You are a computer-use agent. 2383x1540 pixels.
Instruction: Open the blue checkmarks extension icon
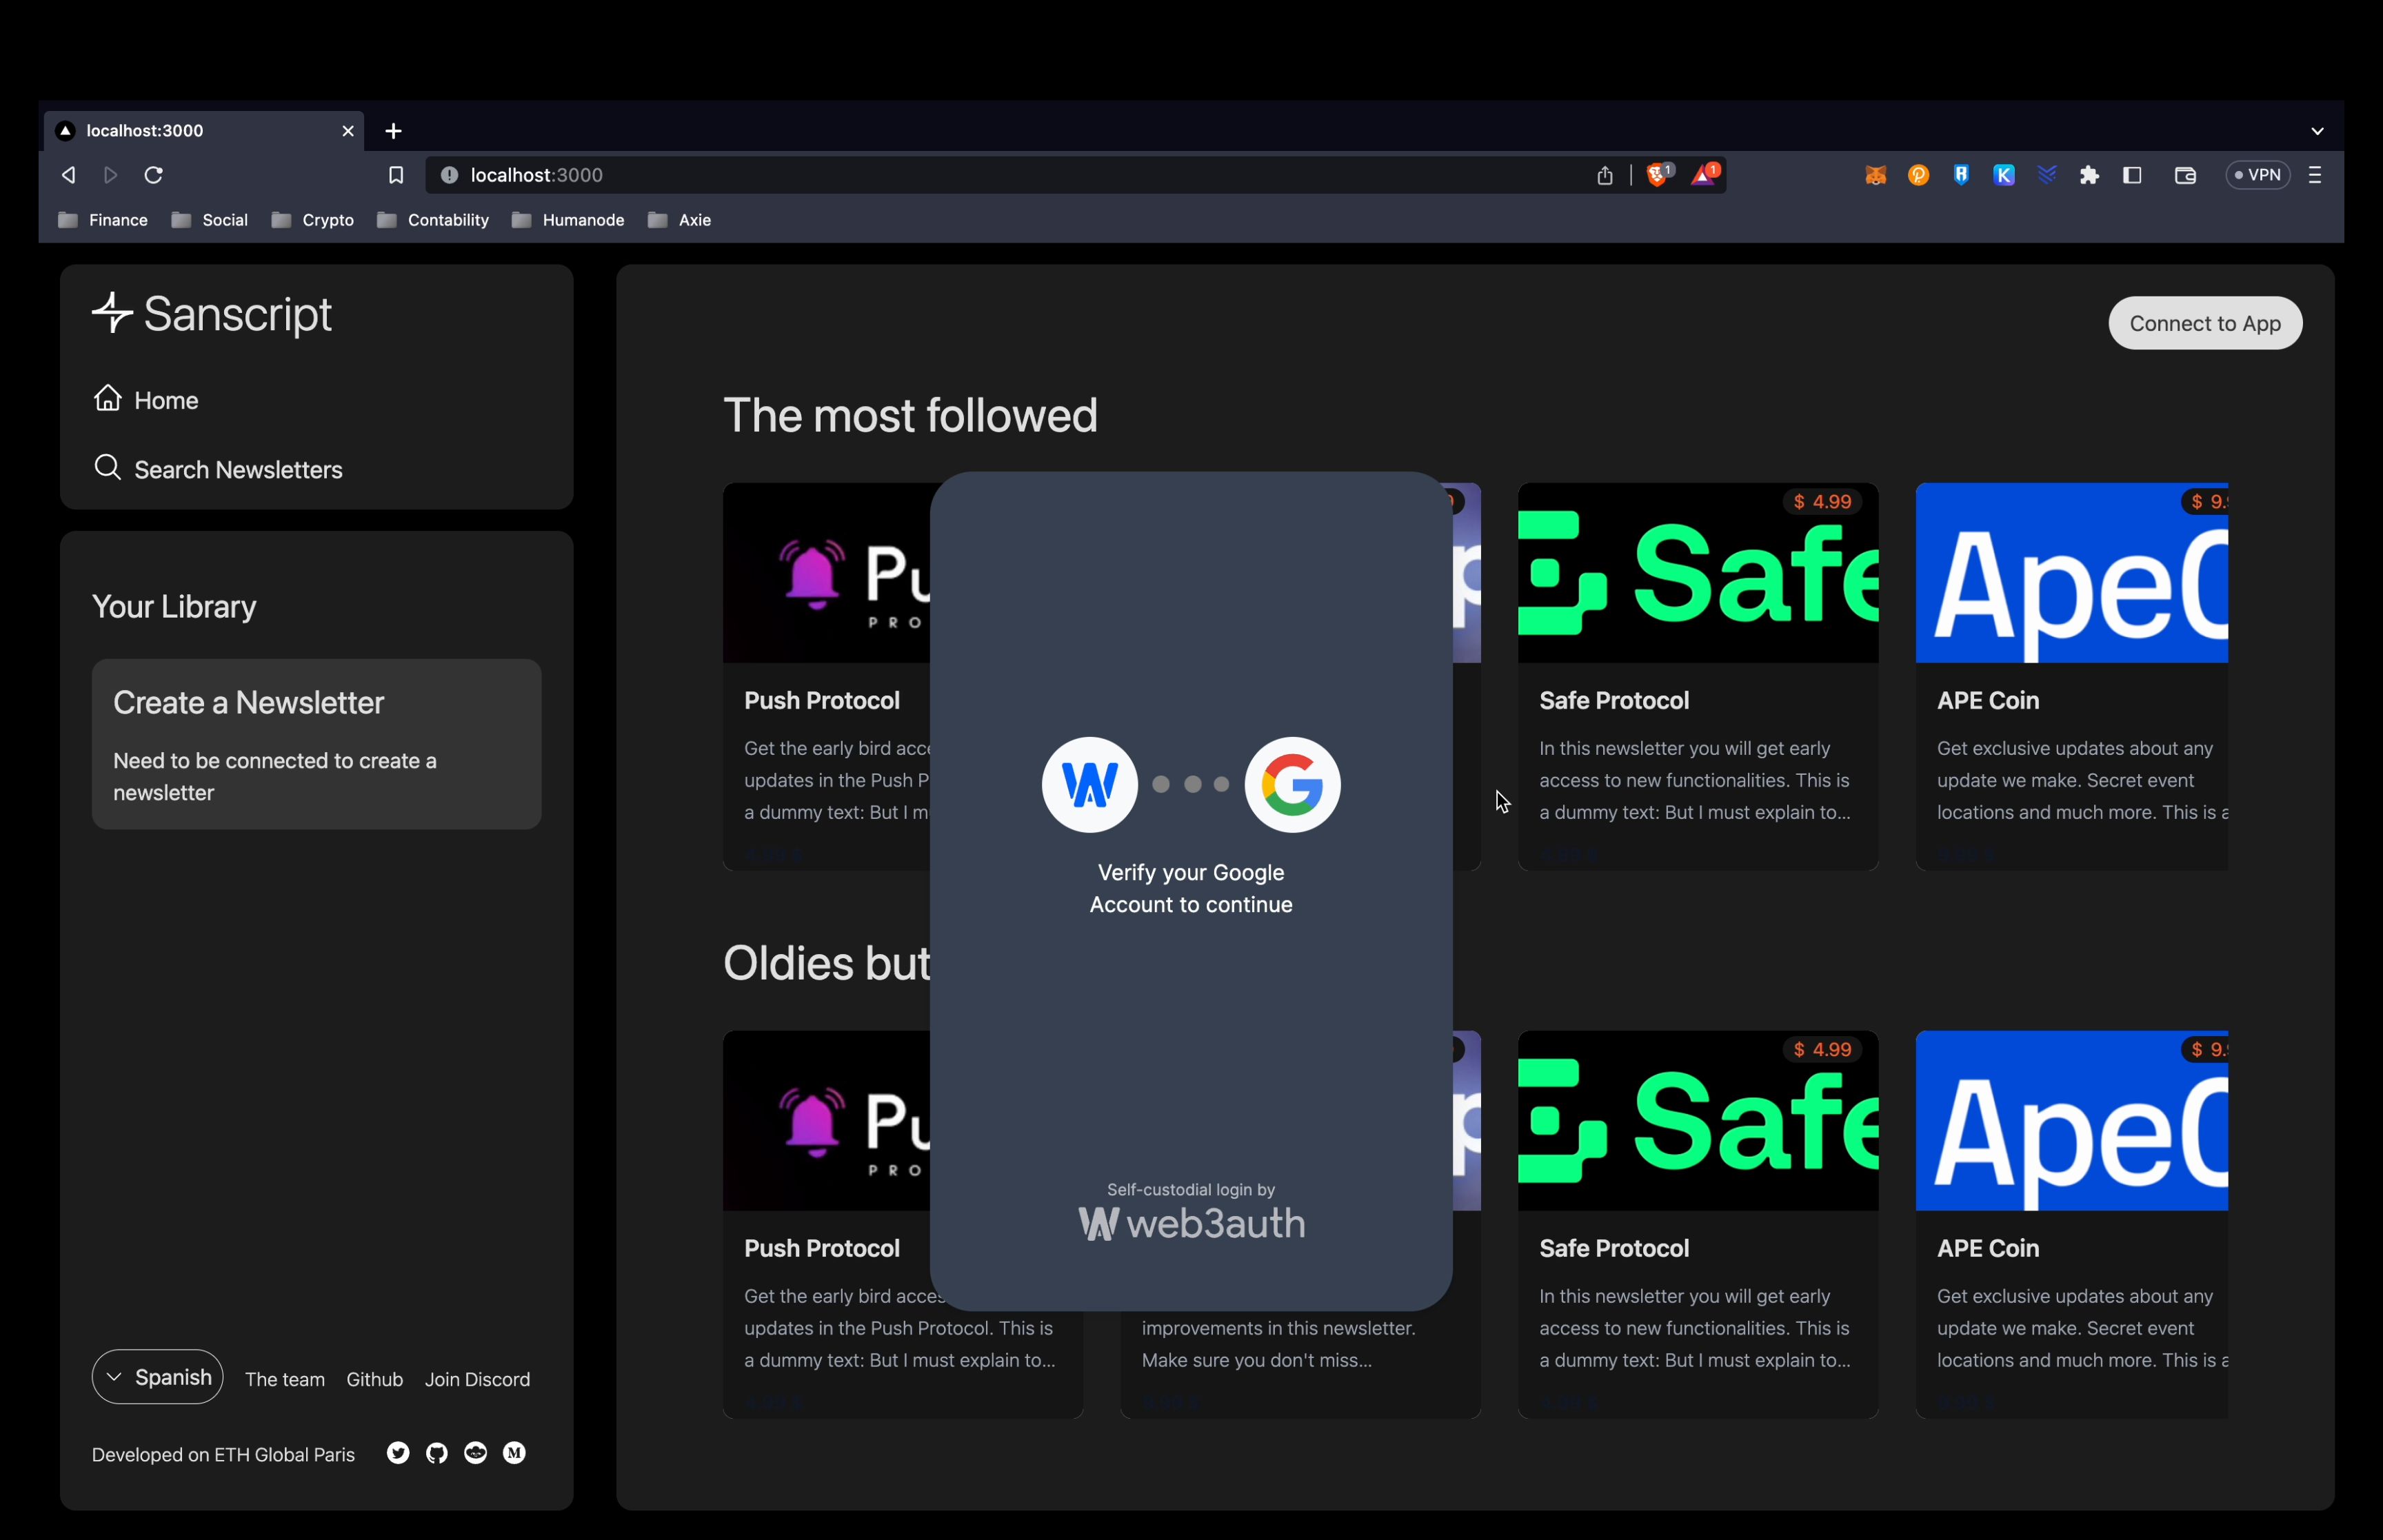click(2046, 175)
